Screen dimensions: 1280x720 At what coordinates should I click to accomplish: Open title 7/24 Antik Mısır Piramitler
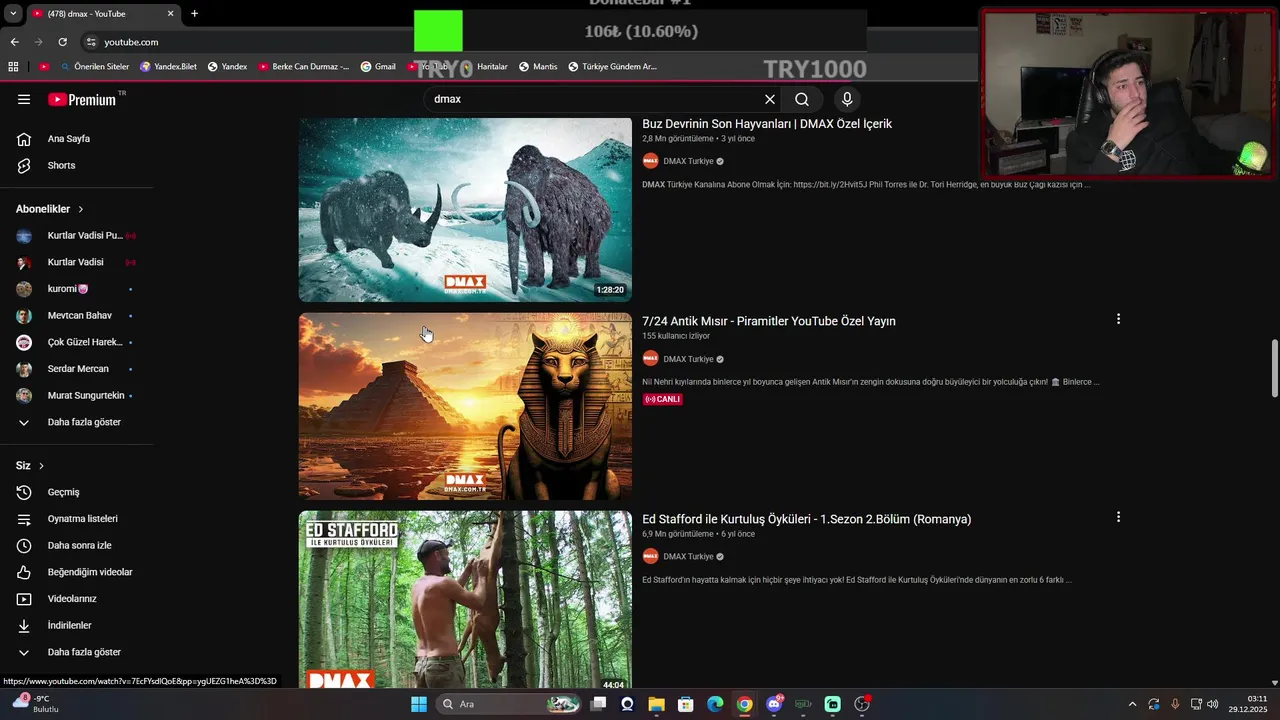[x=769, y=321]
